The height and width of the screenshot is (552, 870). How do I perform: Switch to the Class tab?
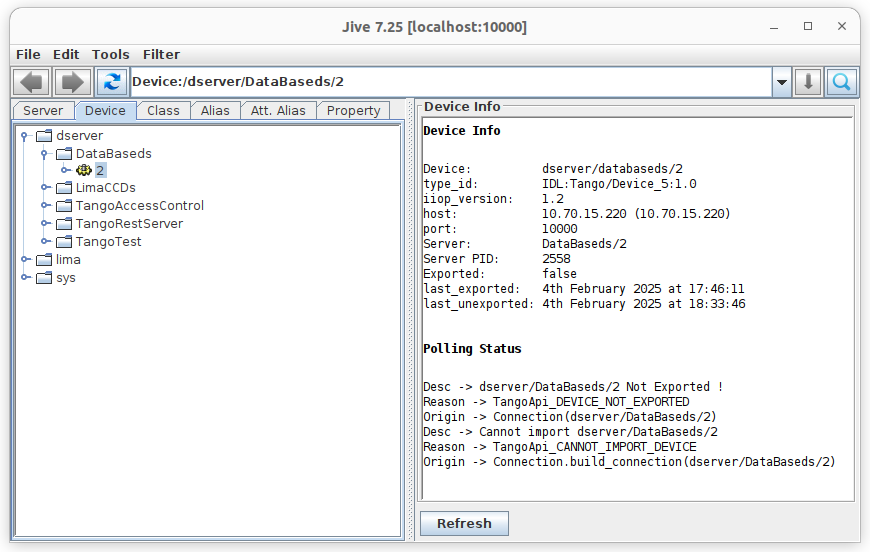163,110
